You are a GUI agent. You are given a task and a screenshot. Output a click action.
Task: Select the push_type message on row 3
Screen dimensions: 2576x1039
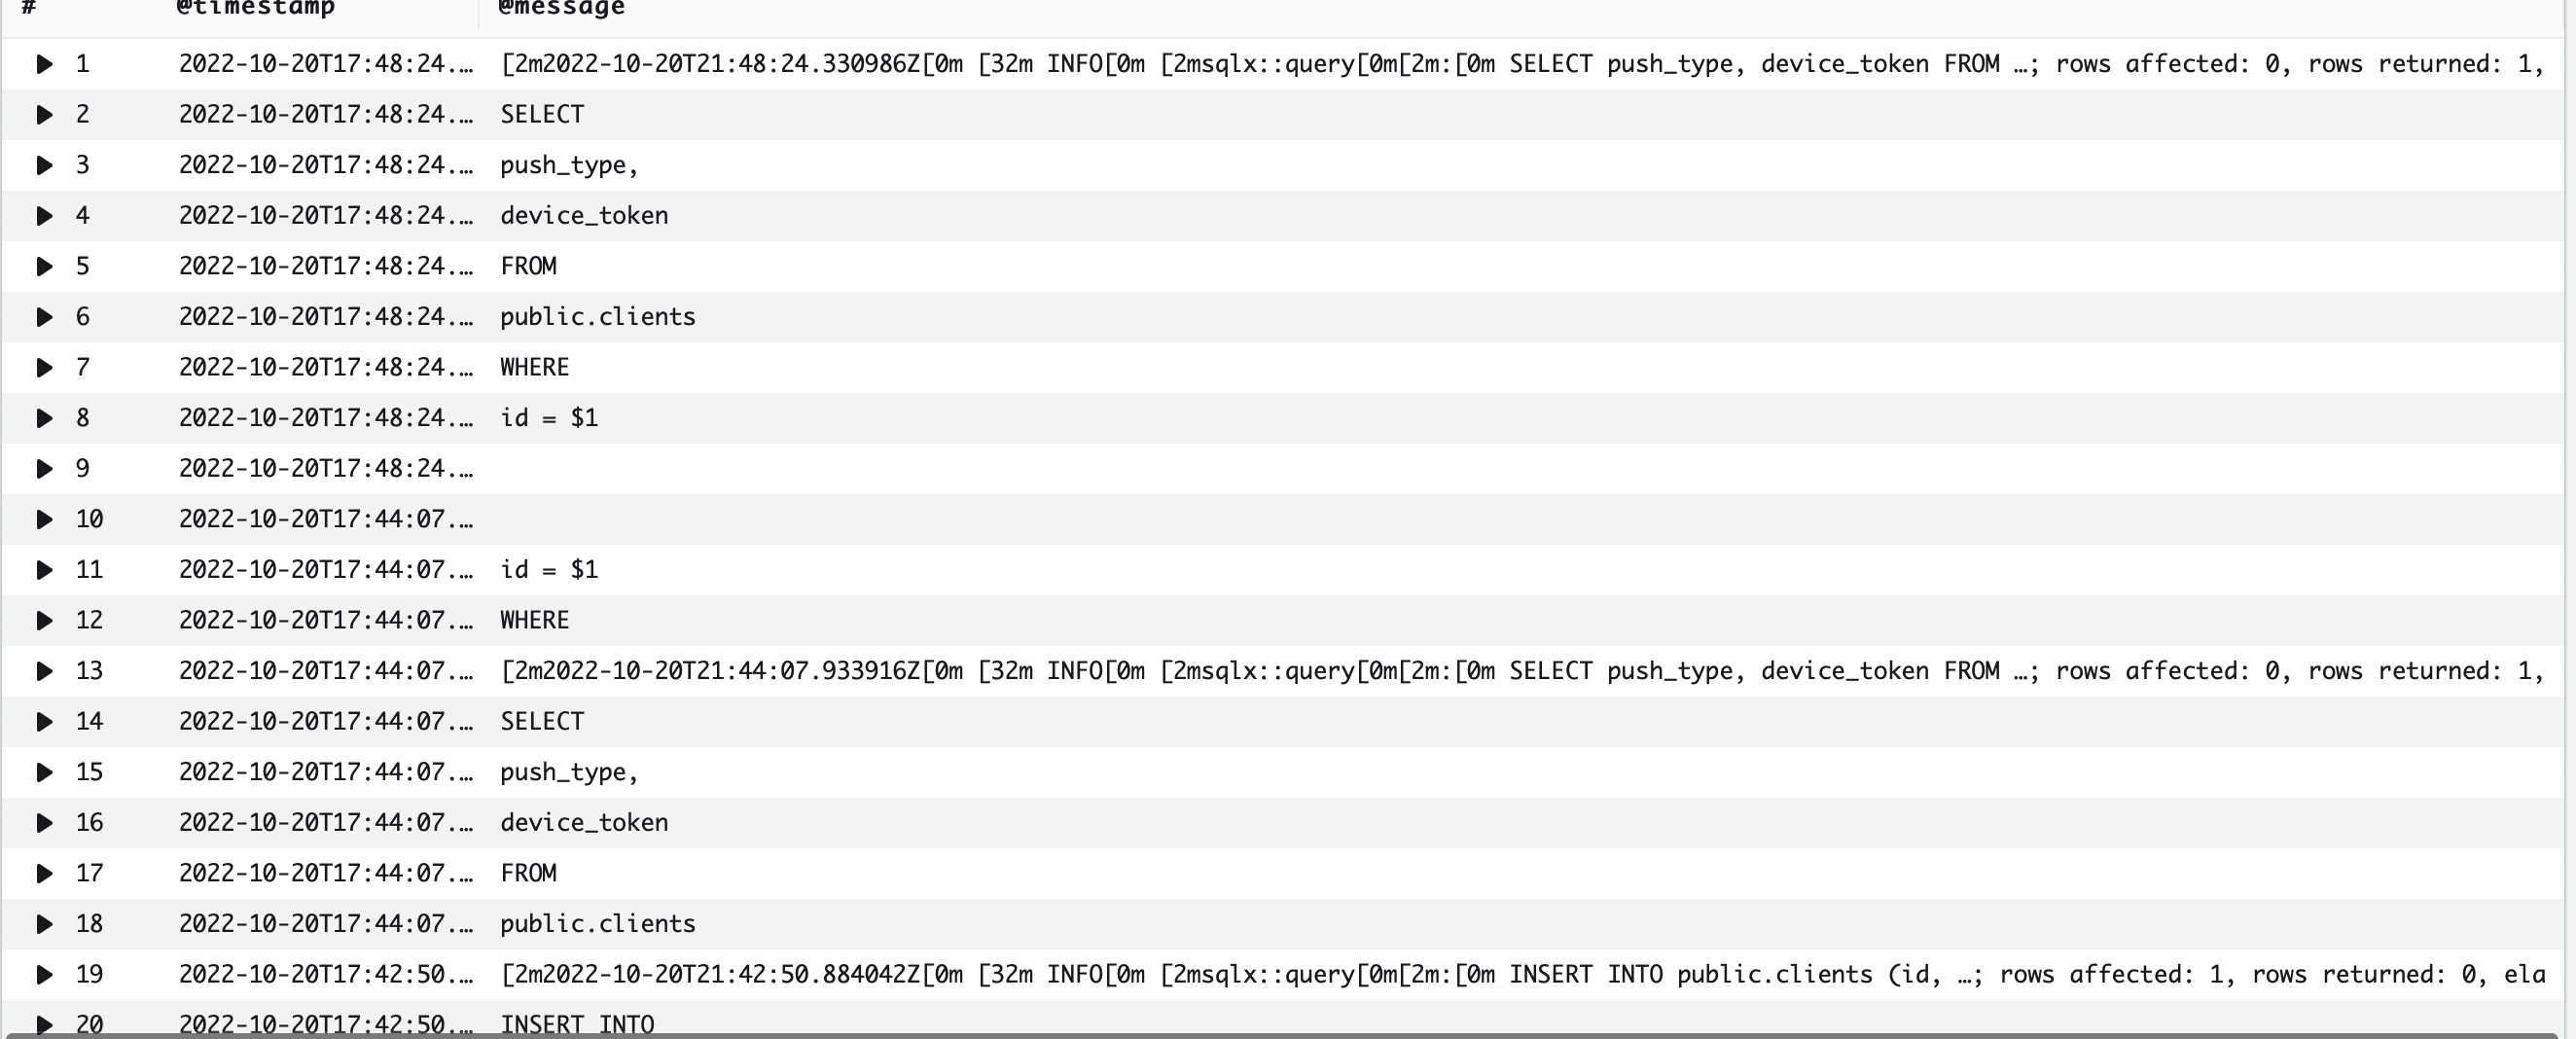[568, 164]
